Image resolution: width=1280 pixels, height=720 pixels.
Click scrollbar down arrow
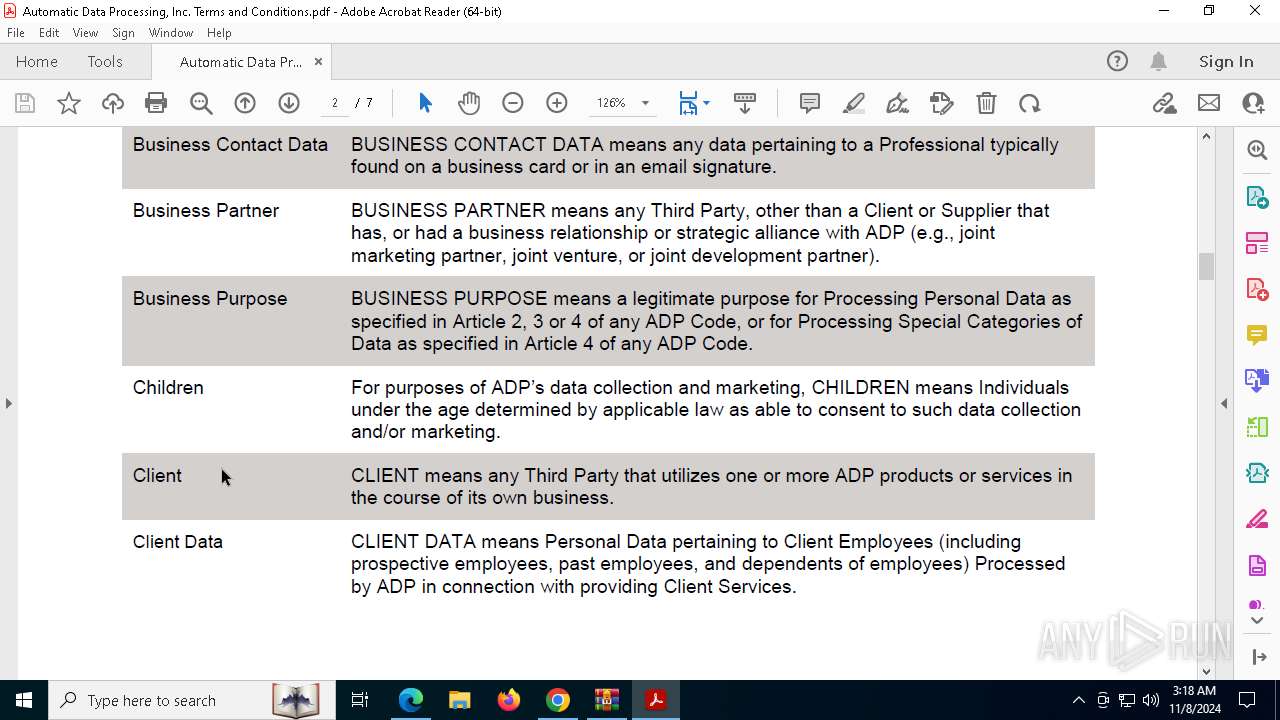tap(1206, 671)
